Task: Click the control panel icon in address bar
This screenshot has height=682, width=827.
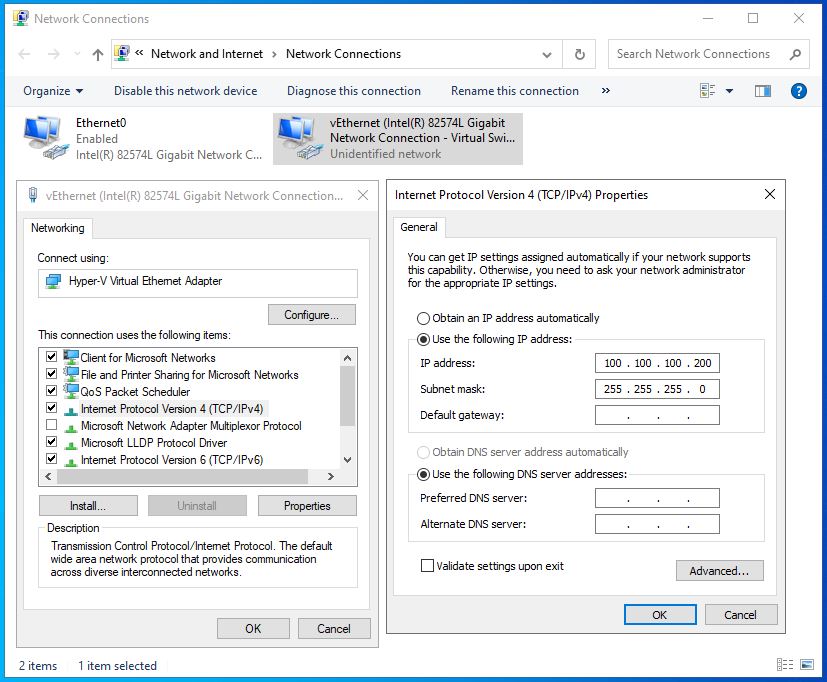Action: (x=122, y=53)
